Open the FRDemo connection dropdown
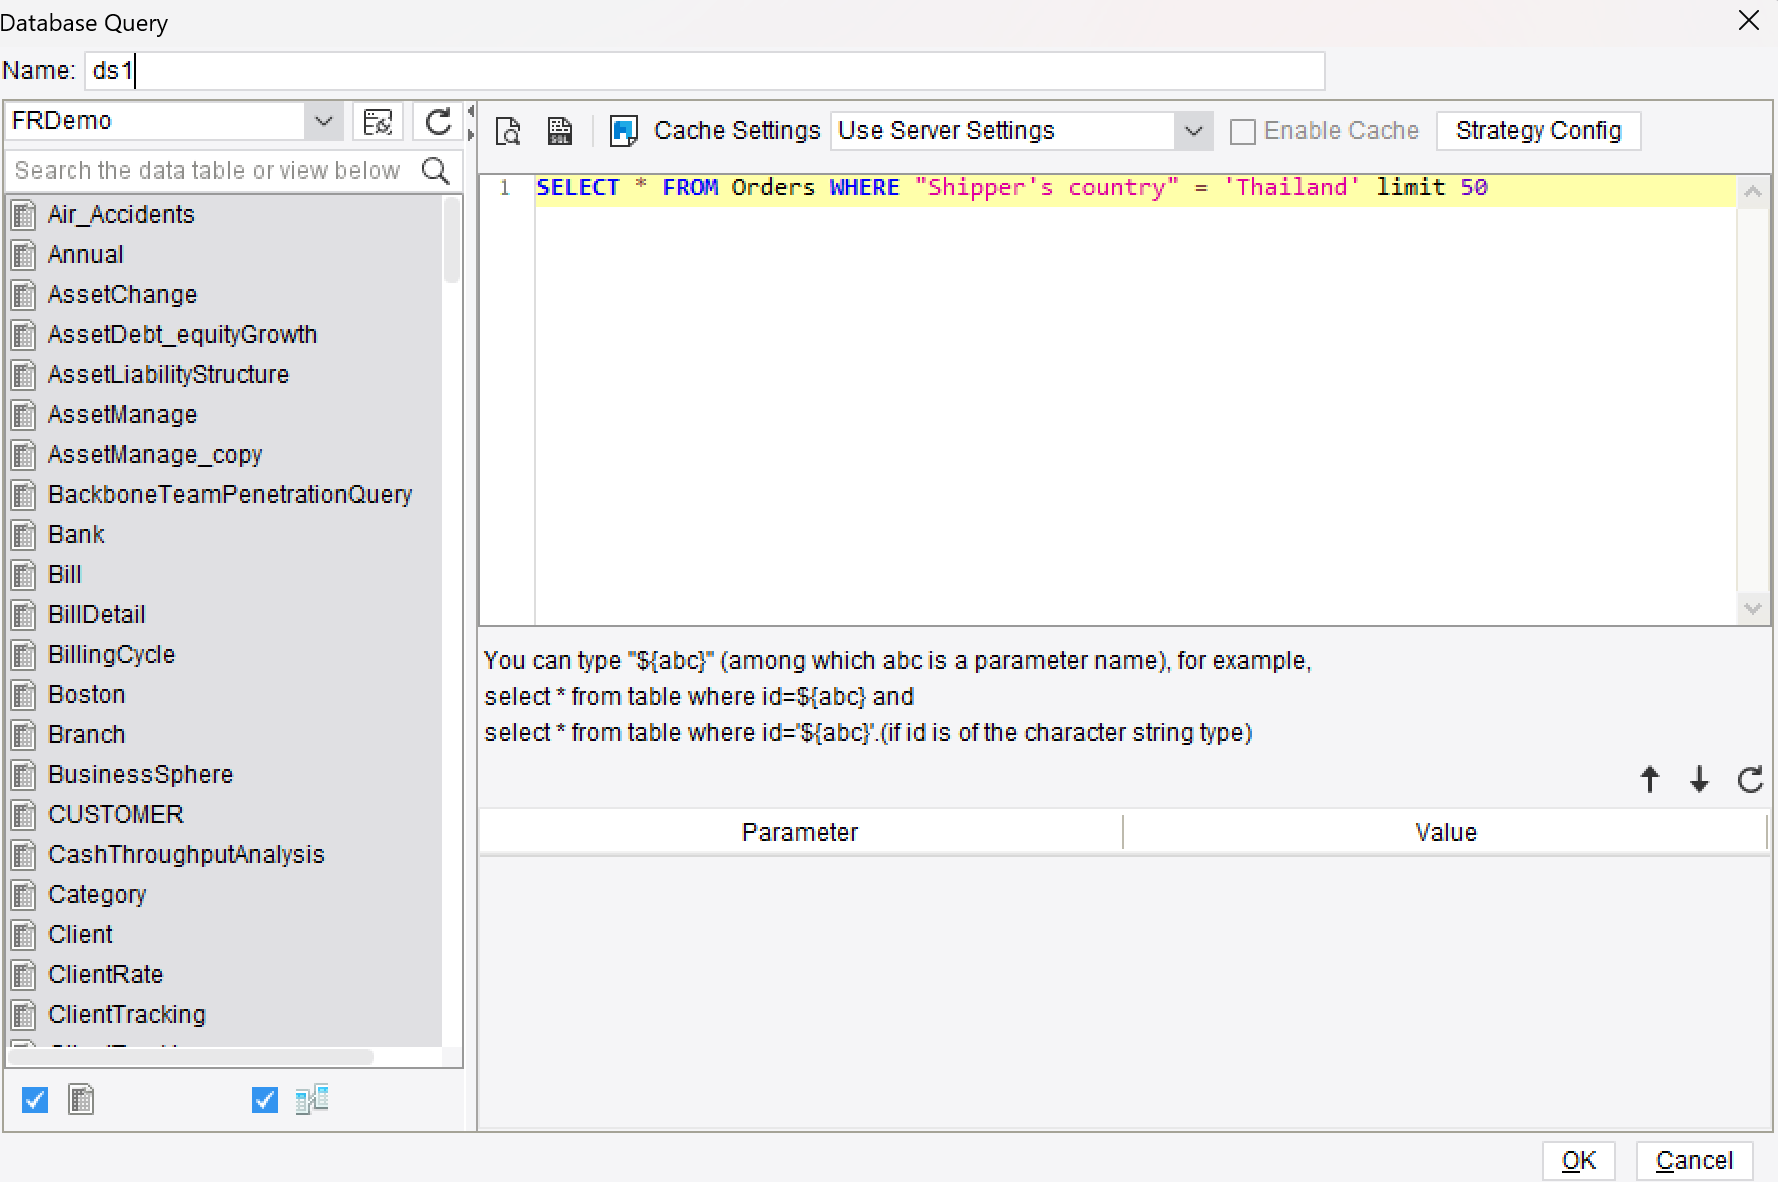 coord(322,120)
